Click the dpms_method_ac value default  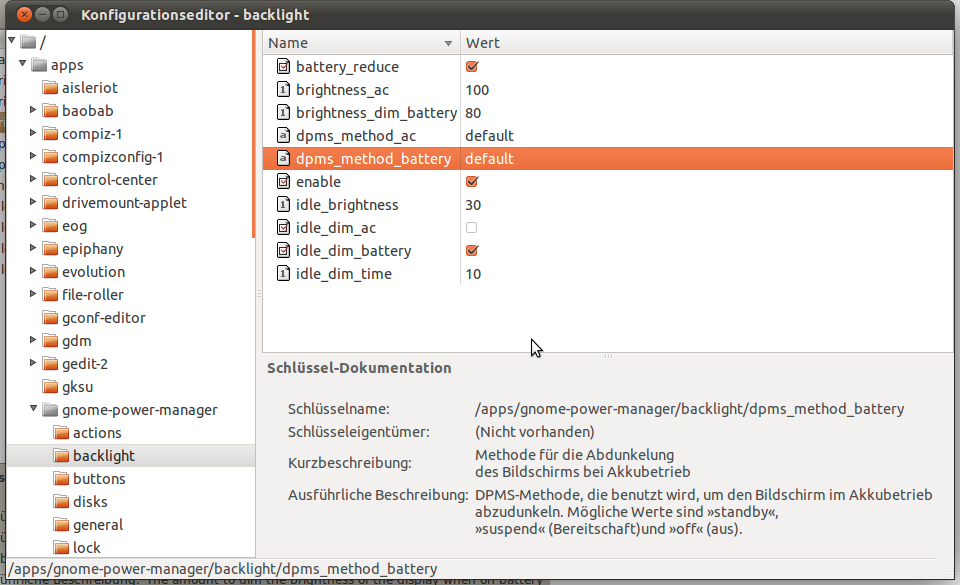click(489, 136)
